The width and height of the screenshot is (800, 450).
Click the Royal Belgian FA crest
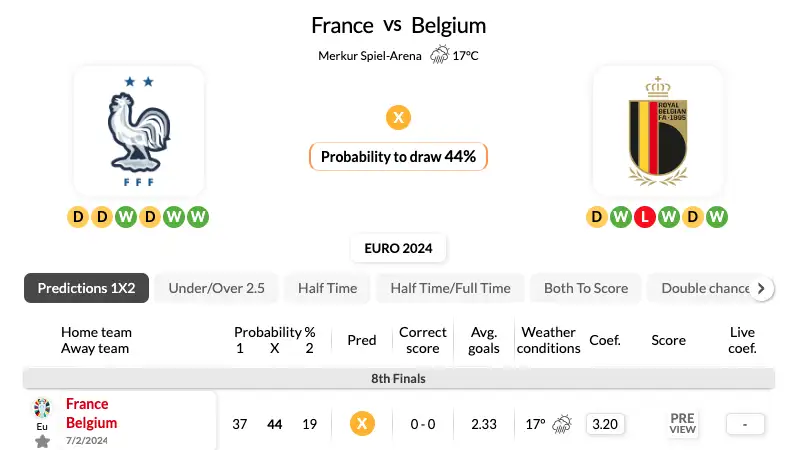658,131
